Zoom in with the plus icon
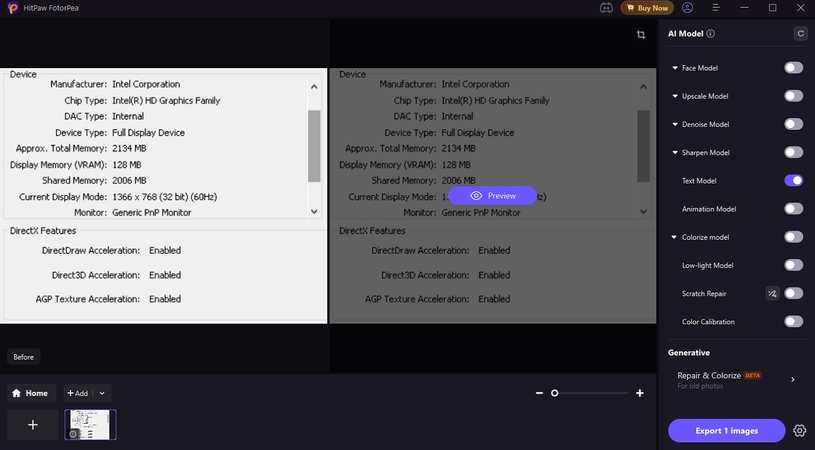The width and height of the screenshot is (815, 450). click(640, 393)
